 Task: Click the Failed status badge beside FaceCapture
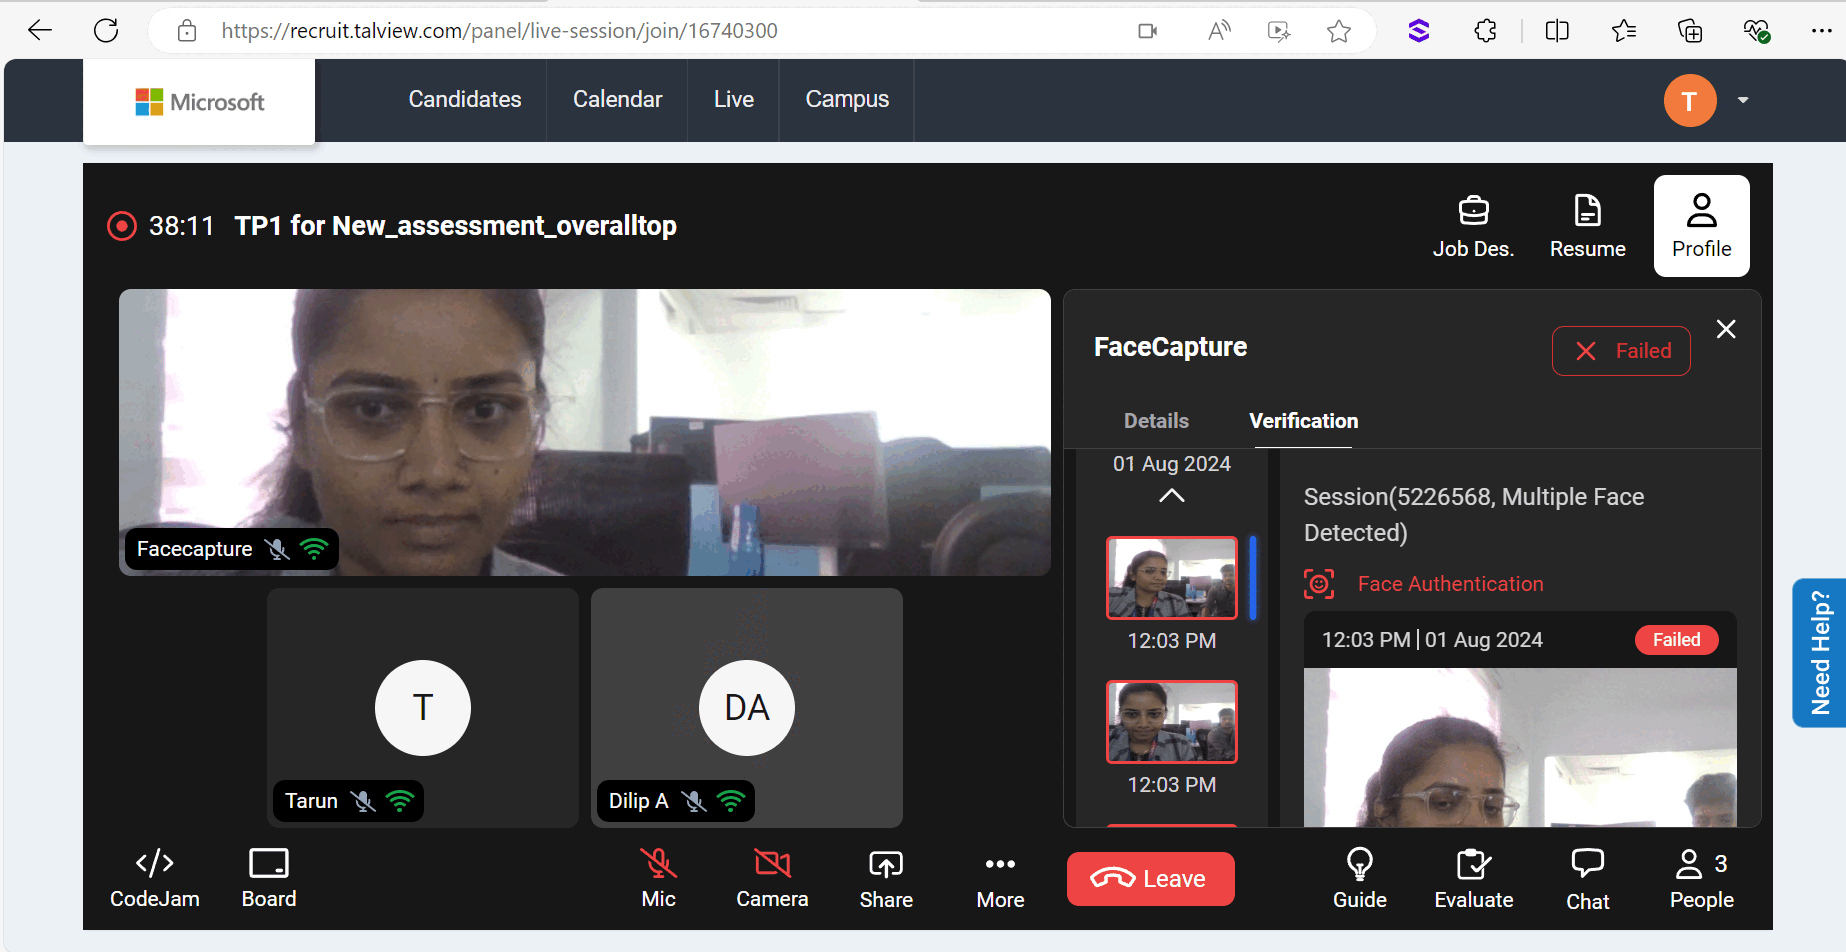pyautogui.click(x=1621, y=351)
